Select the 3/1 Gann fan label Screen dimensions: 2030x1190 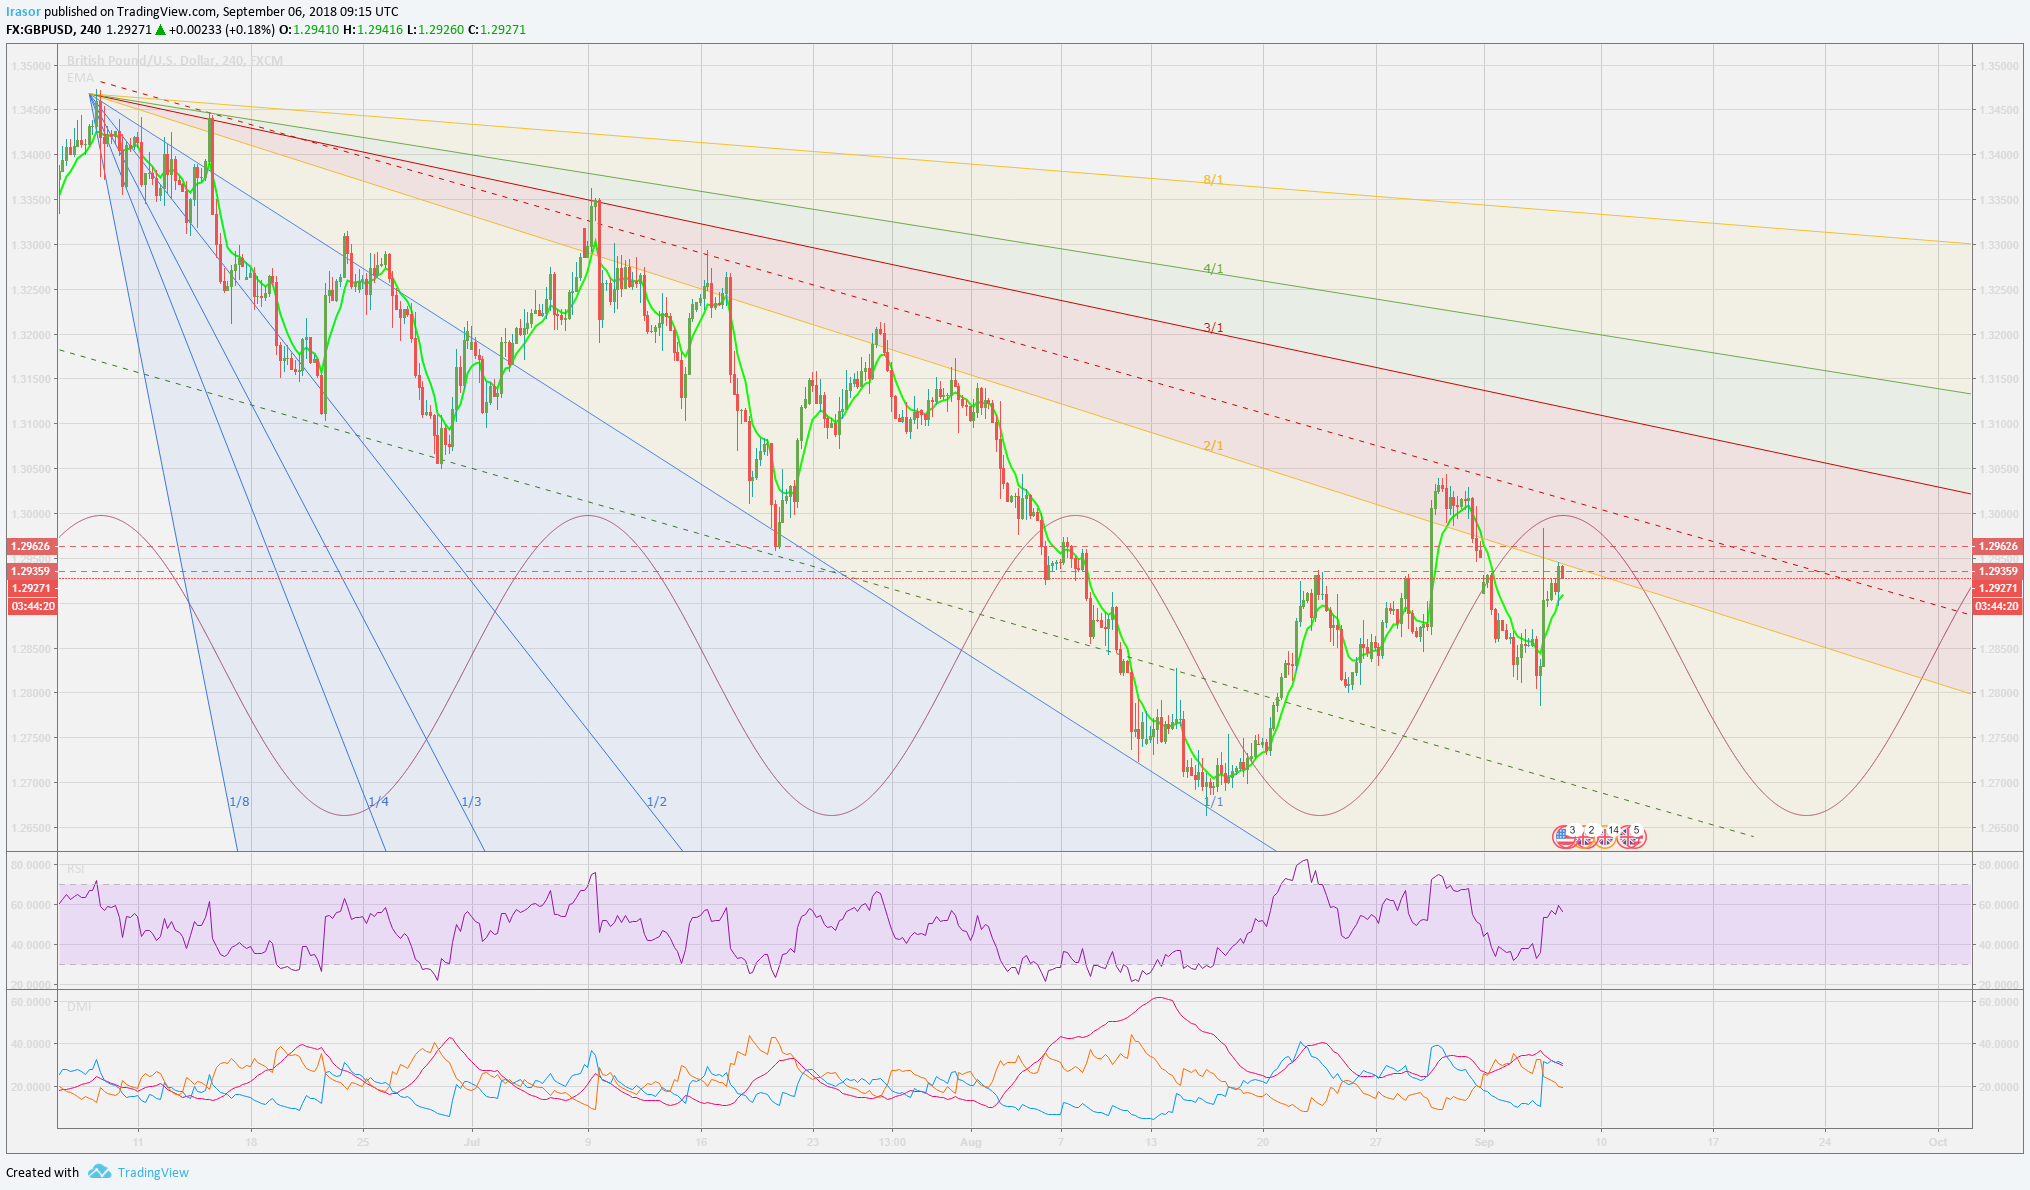tap(1213, 328)
